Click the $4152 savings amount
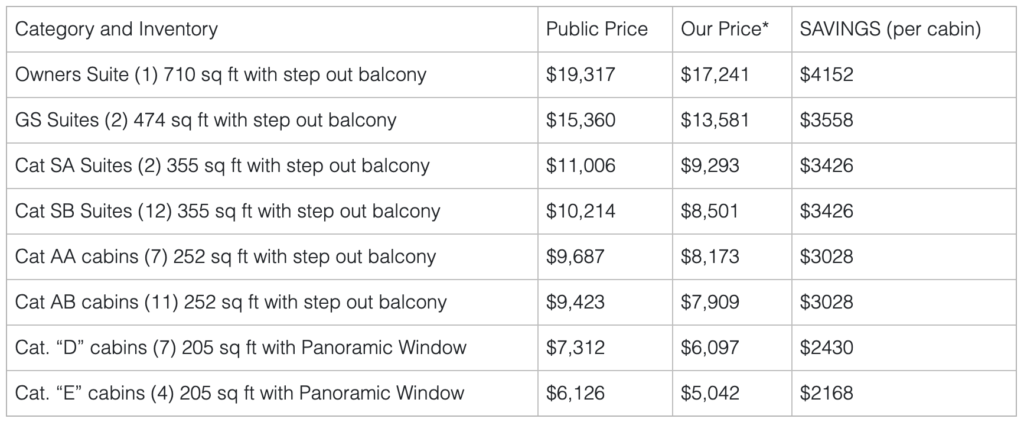This screenshot has width=1024, height=422. tap(826, 75)
